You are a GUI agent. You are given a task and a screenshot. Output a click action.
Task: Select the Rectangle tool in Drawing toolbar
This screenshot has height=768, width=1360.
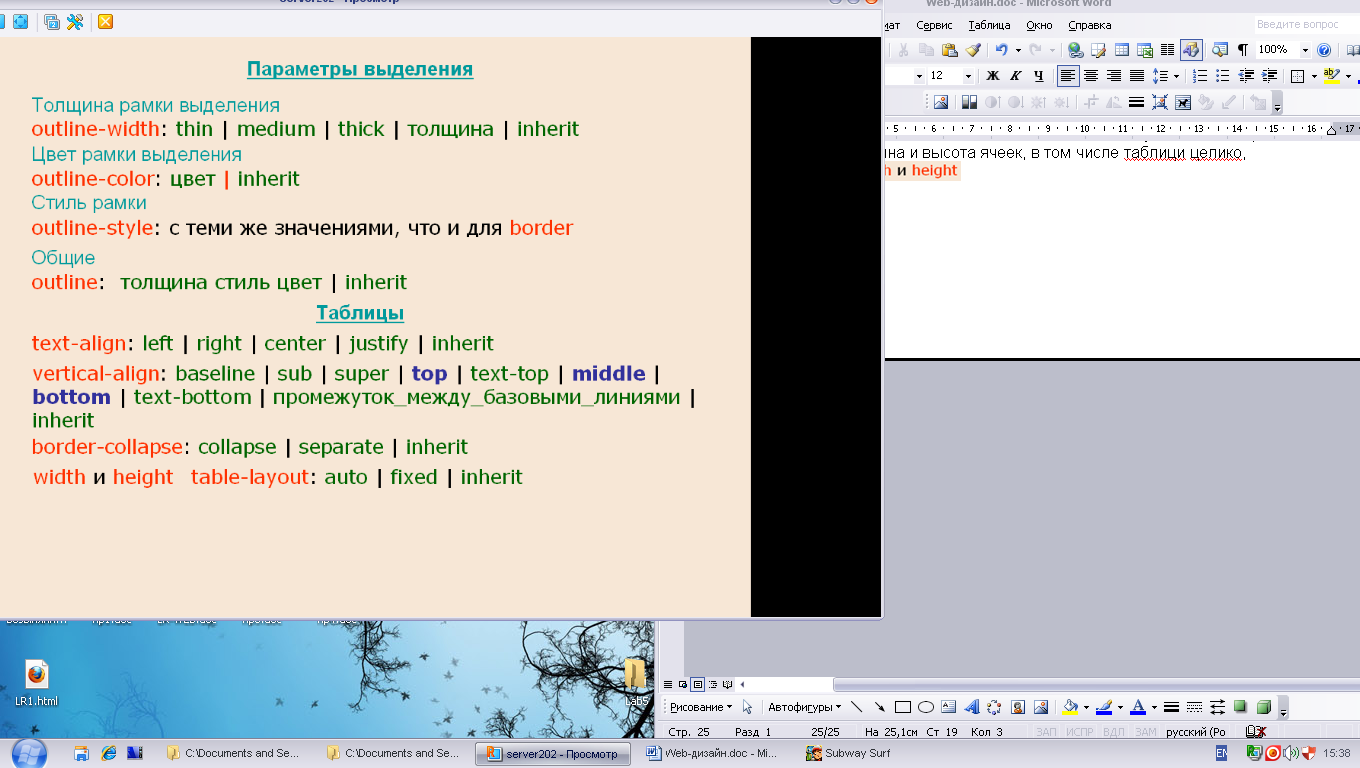(903, 707)
